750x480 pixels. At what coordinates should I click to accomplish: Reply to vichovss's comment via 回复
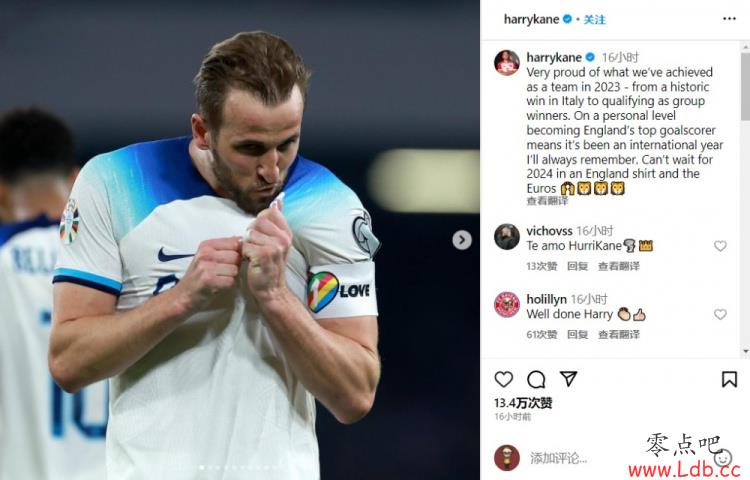(x=577, y=266)
